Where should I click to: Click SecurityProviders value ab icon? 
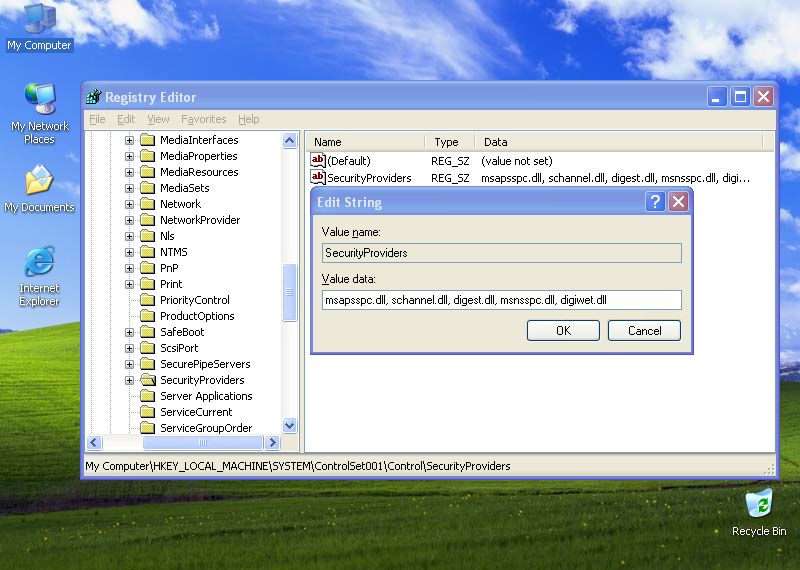(318, 177)
